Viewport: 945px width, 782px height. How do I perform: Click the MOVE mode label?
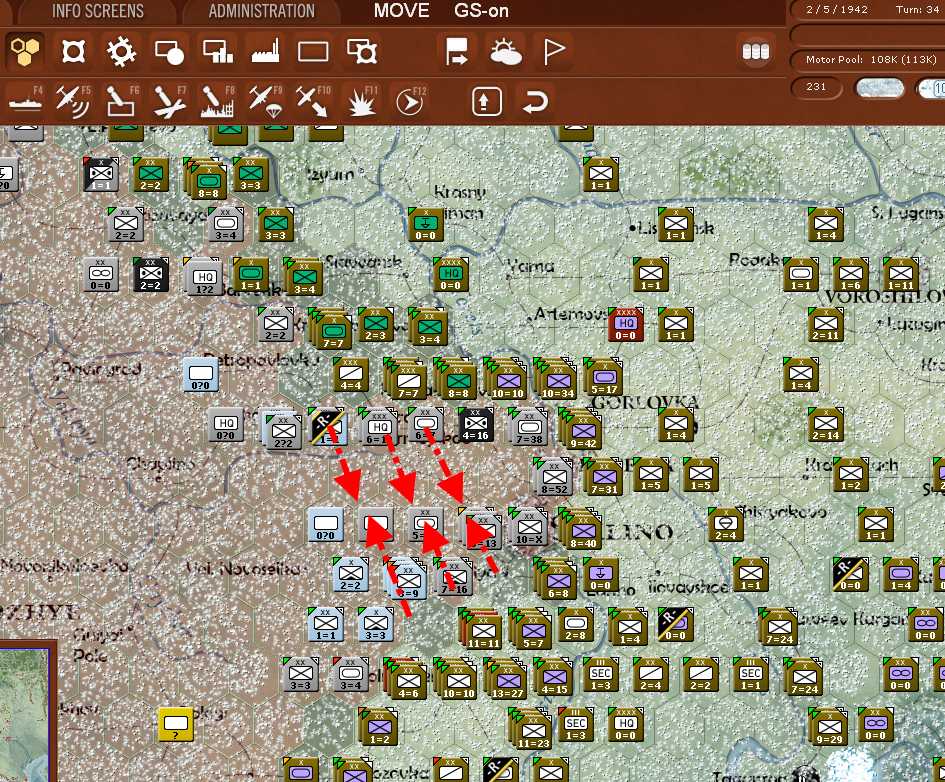click(x=400, y=12)
